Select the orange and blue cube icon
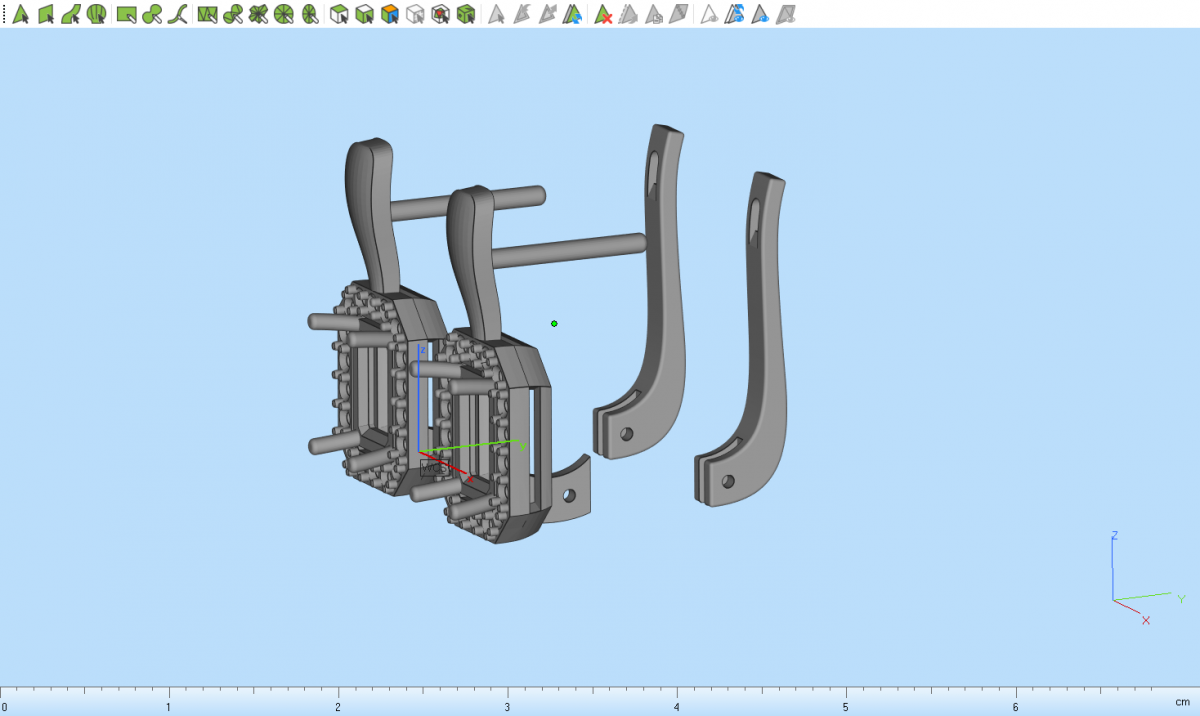This screenshot has width=1200, height=716. (390, 15)
